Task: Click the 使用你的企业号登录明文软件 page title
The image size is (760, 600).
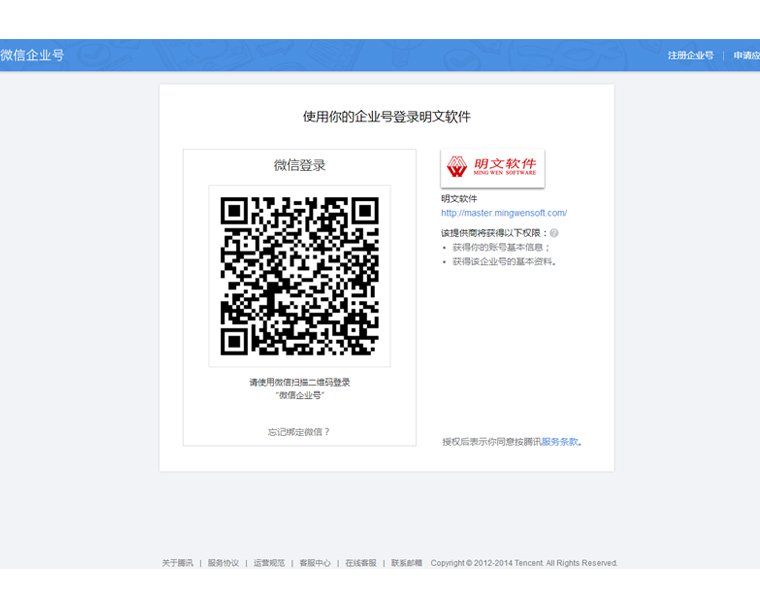Action: (x=386, y=117)
